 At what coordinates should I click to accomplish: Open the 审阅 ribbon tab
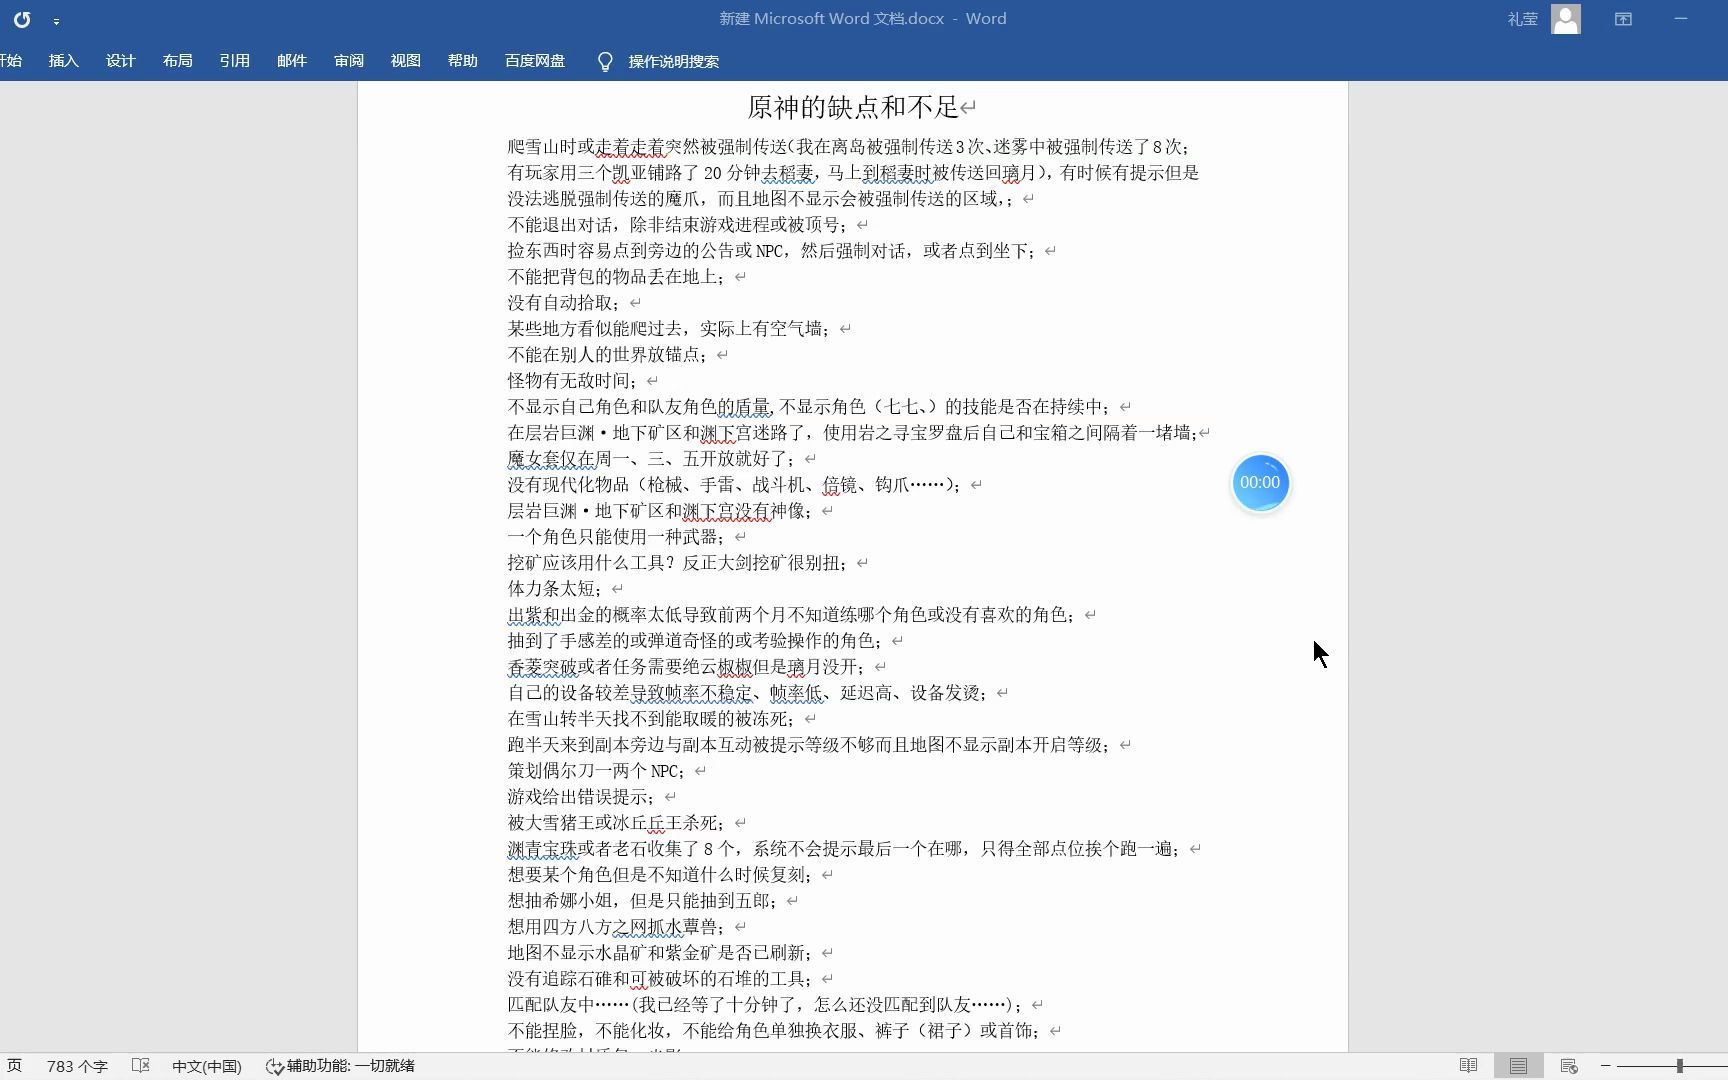click(x=348, y=61)
